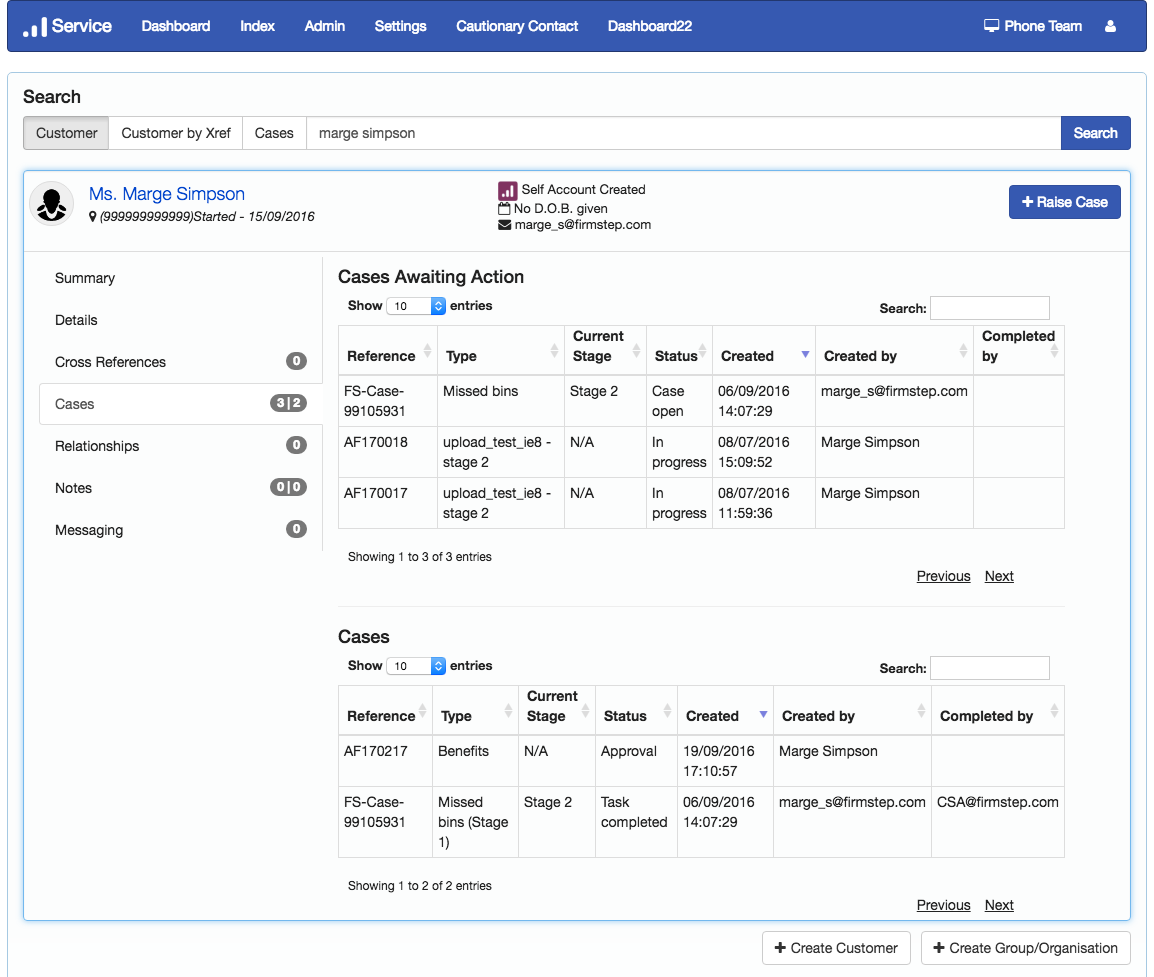The image size is (1154, 977).
Task: Sort Awaiting Action table by Type
Action: click(500, 351)
